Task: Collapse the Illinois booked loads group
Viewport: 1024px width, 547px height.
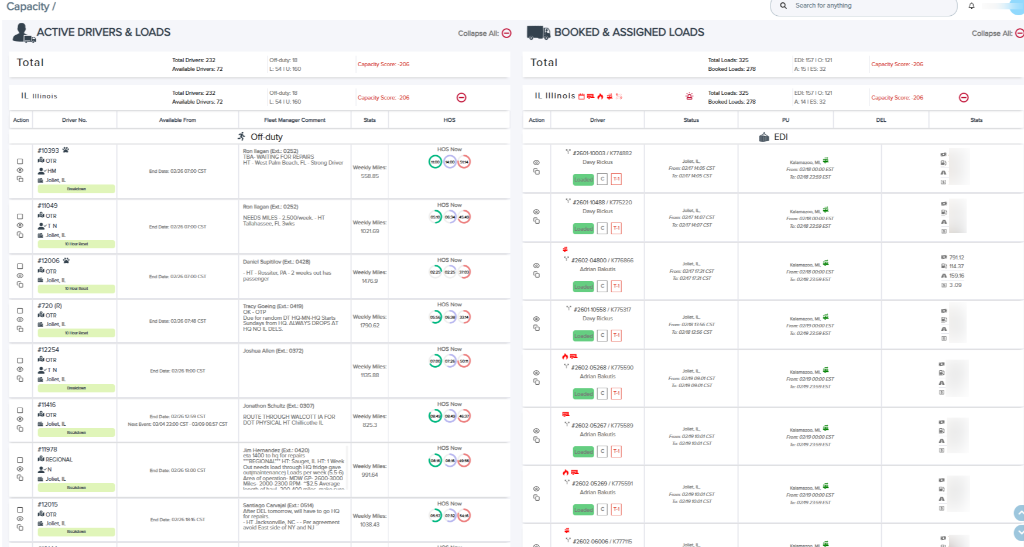Action: [x=963, y=97]
